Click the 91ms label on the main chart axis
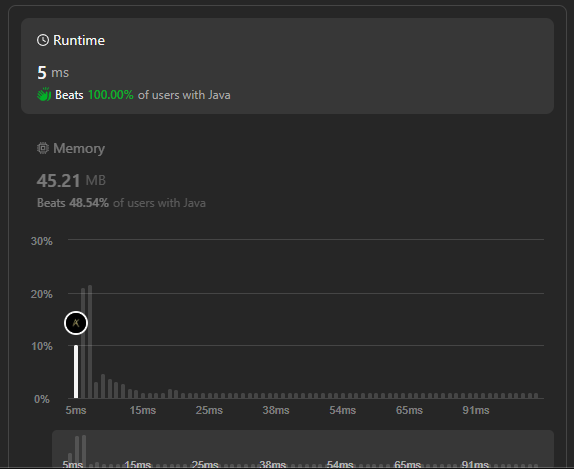 coord(476,410)
